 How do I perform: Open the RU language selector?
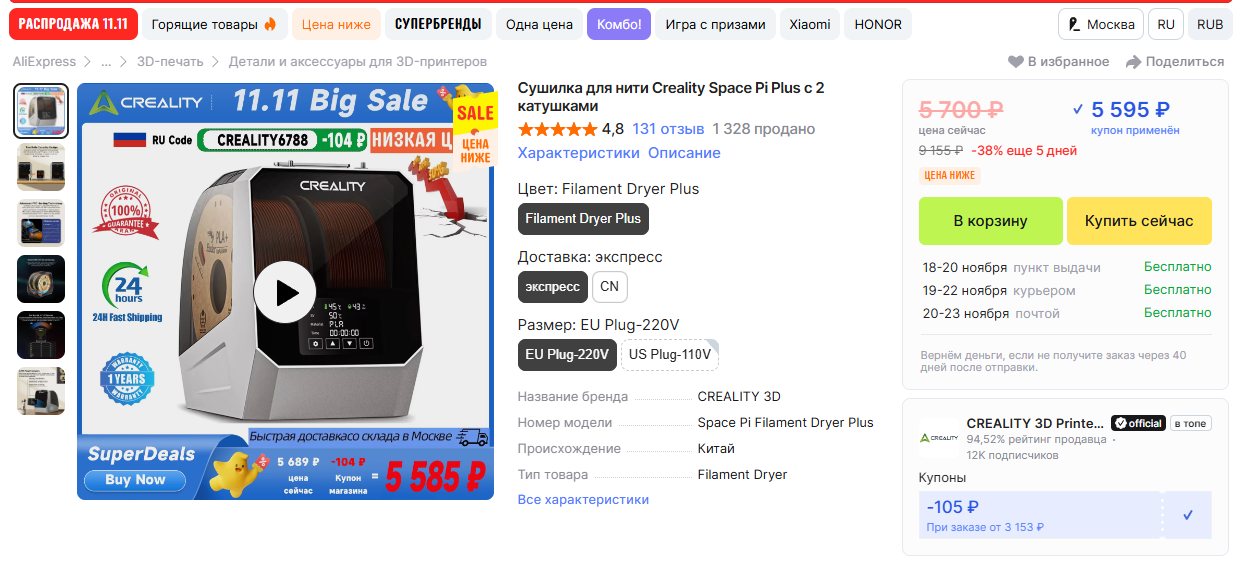[1166, 24]
